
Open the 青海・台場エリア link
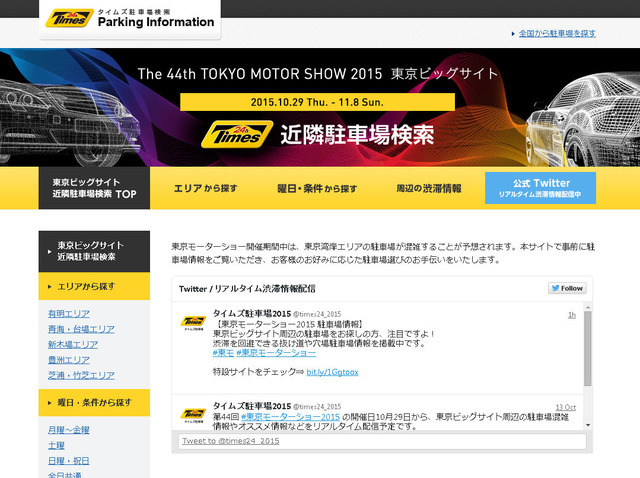click(x=81, y=329)
